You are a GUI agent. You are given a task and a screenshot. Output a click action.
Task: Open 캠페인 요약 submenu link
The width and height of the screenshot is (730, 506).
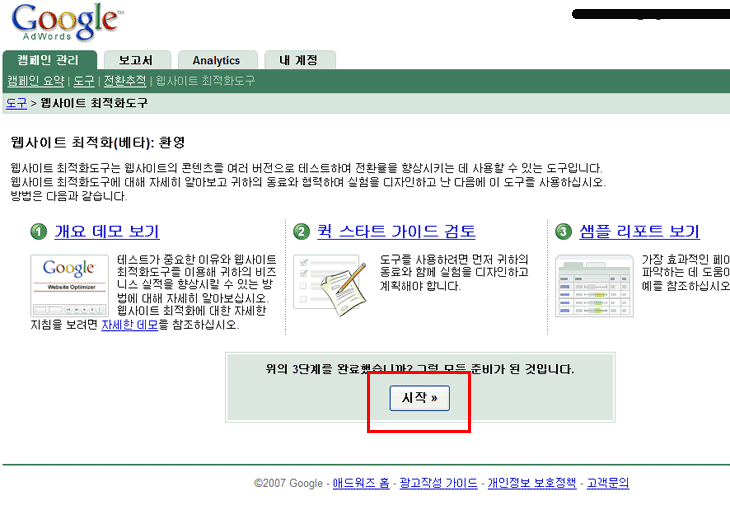coord(36,81)
